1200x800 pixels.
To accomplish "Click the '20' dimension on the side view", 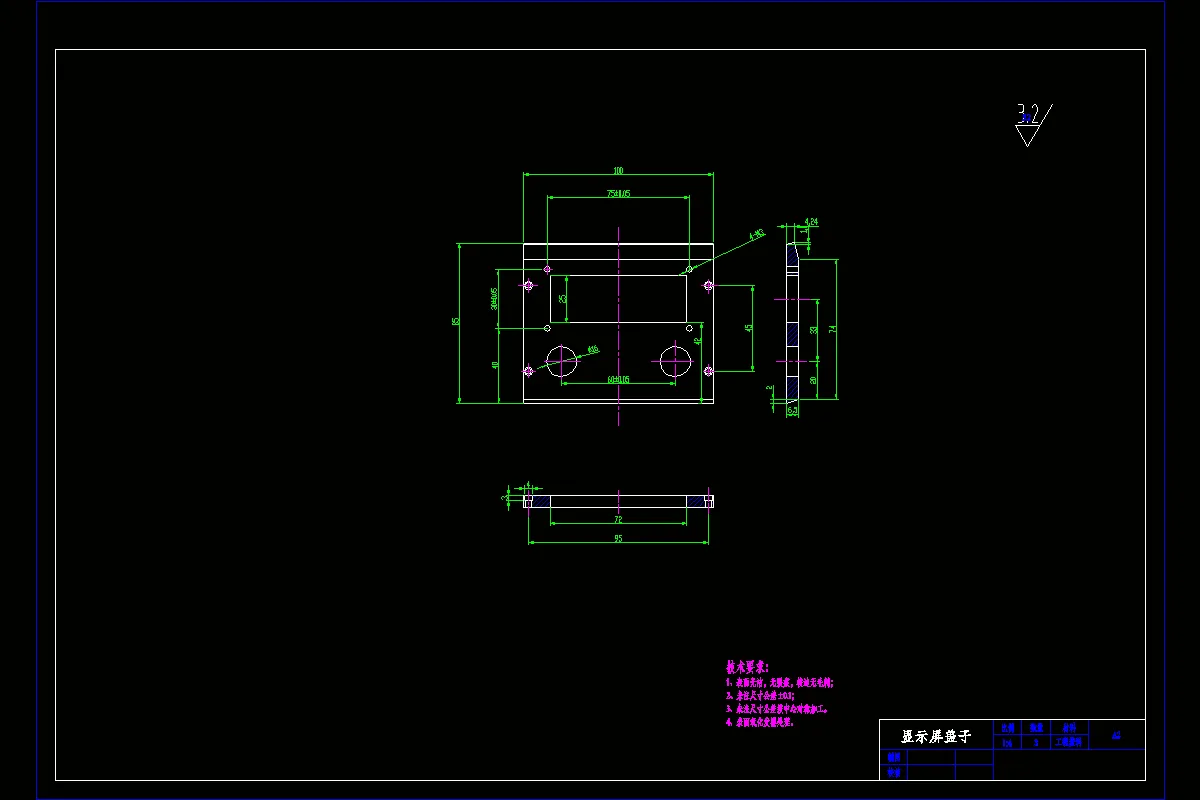I will 813,379.
